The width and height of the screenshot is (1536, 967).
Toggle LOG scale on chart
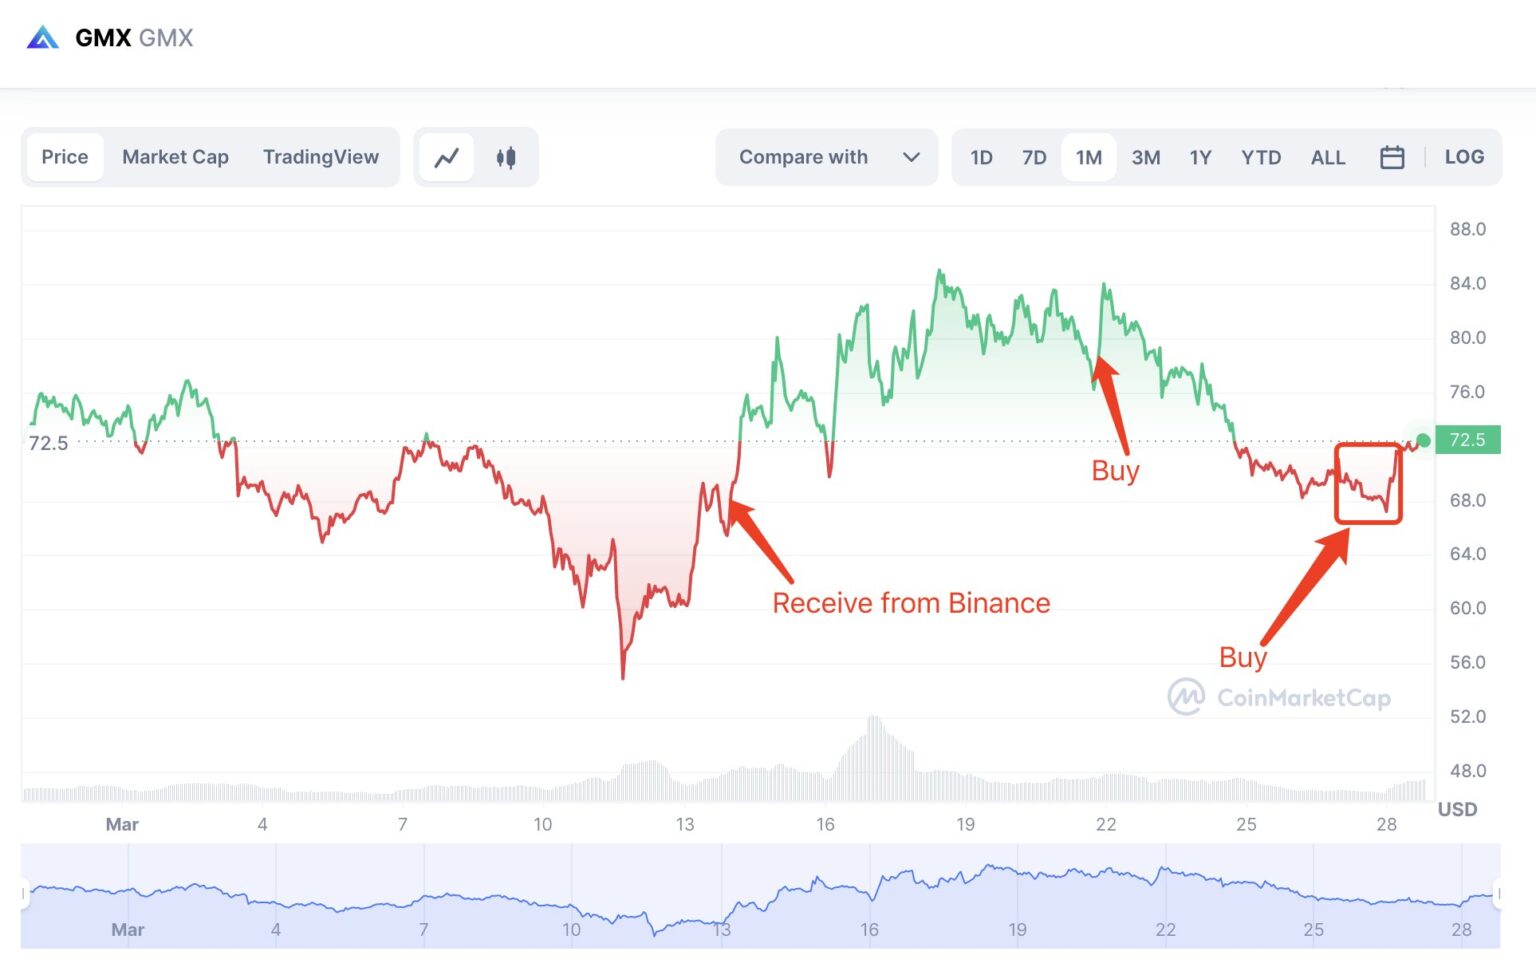click(1464, 157)
